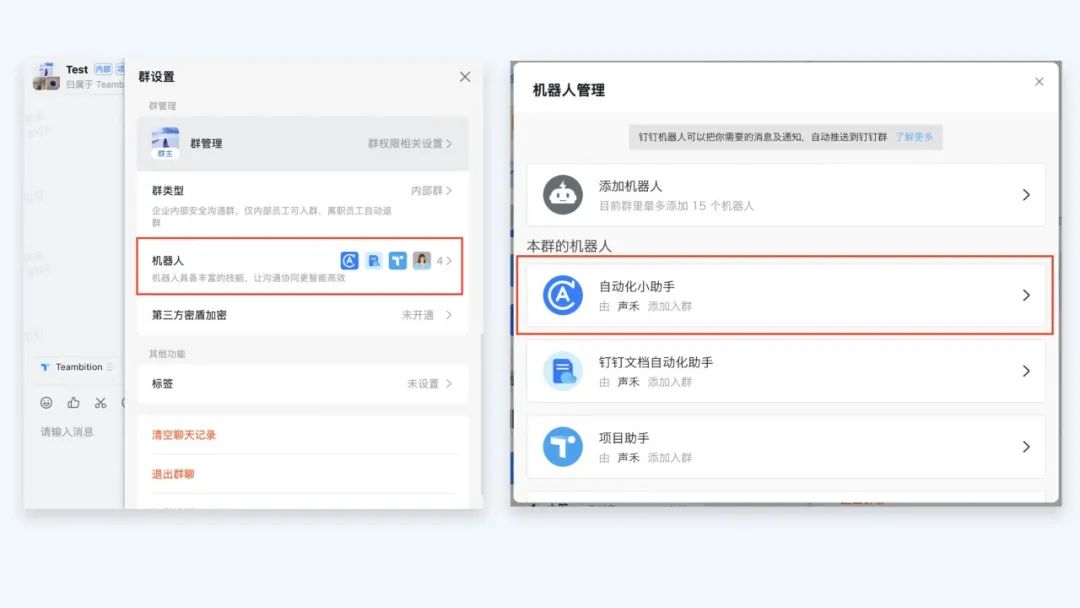Click the 请输入消息 message input field
This screenshot has width=1080, height=608.
(68, 432)
